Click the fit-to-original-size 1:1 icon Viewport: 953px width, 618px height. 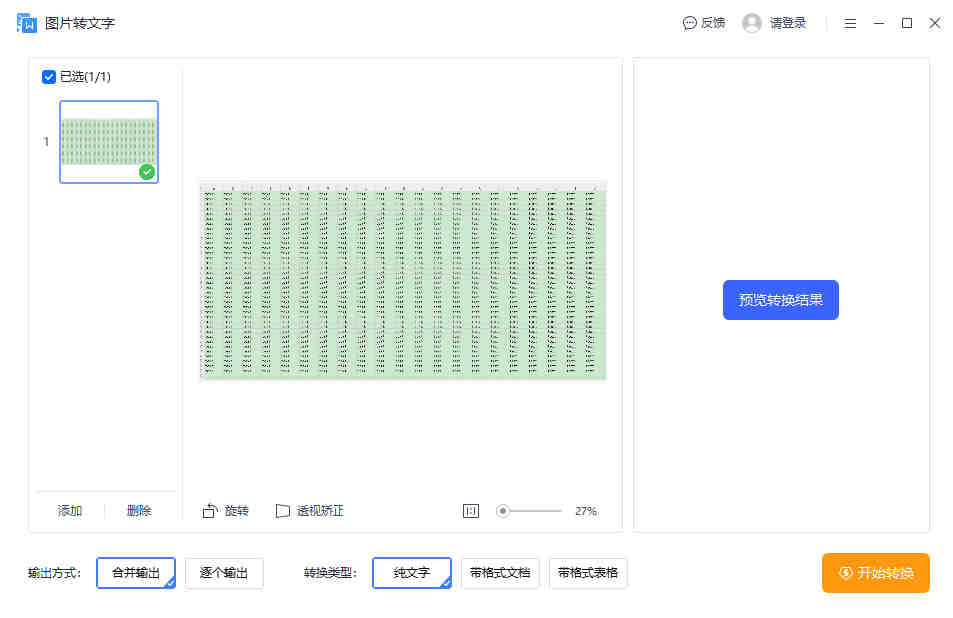[471, 511]
